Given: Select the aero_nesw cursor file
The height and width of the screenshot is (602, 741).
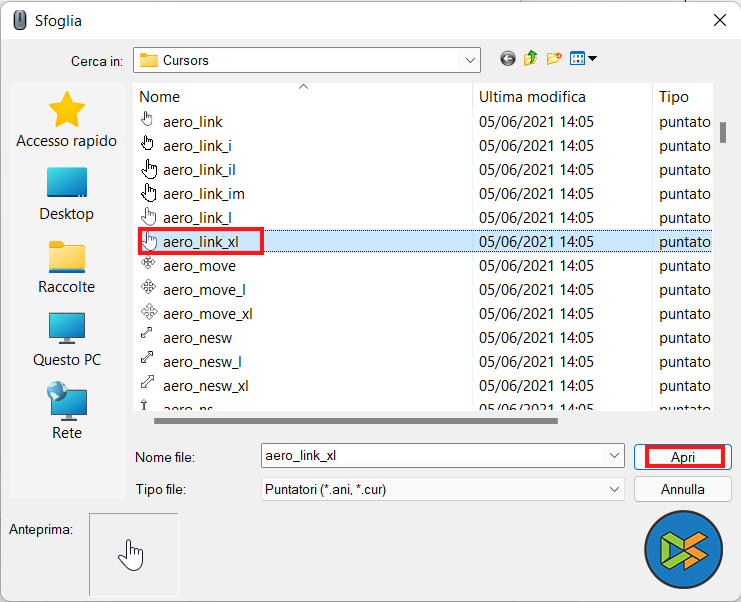Looking at the screenshot, I should click(x=197, y=338).
